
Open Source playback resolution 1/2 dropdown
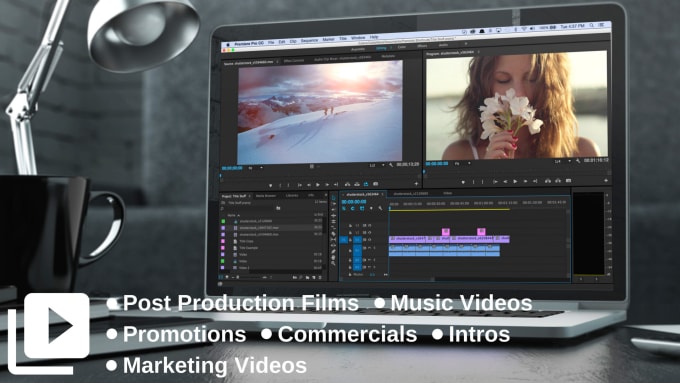click(x=376, y=165)
